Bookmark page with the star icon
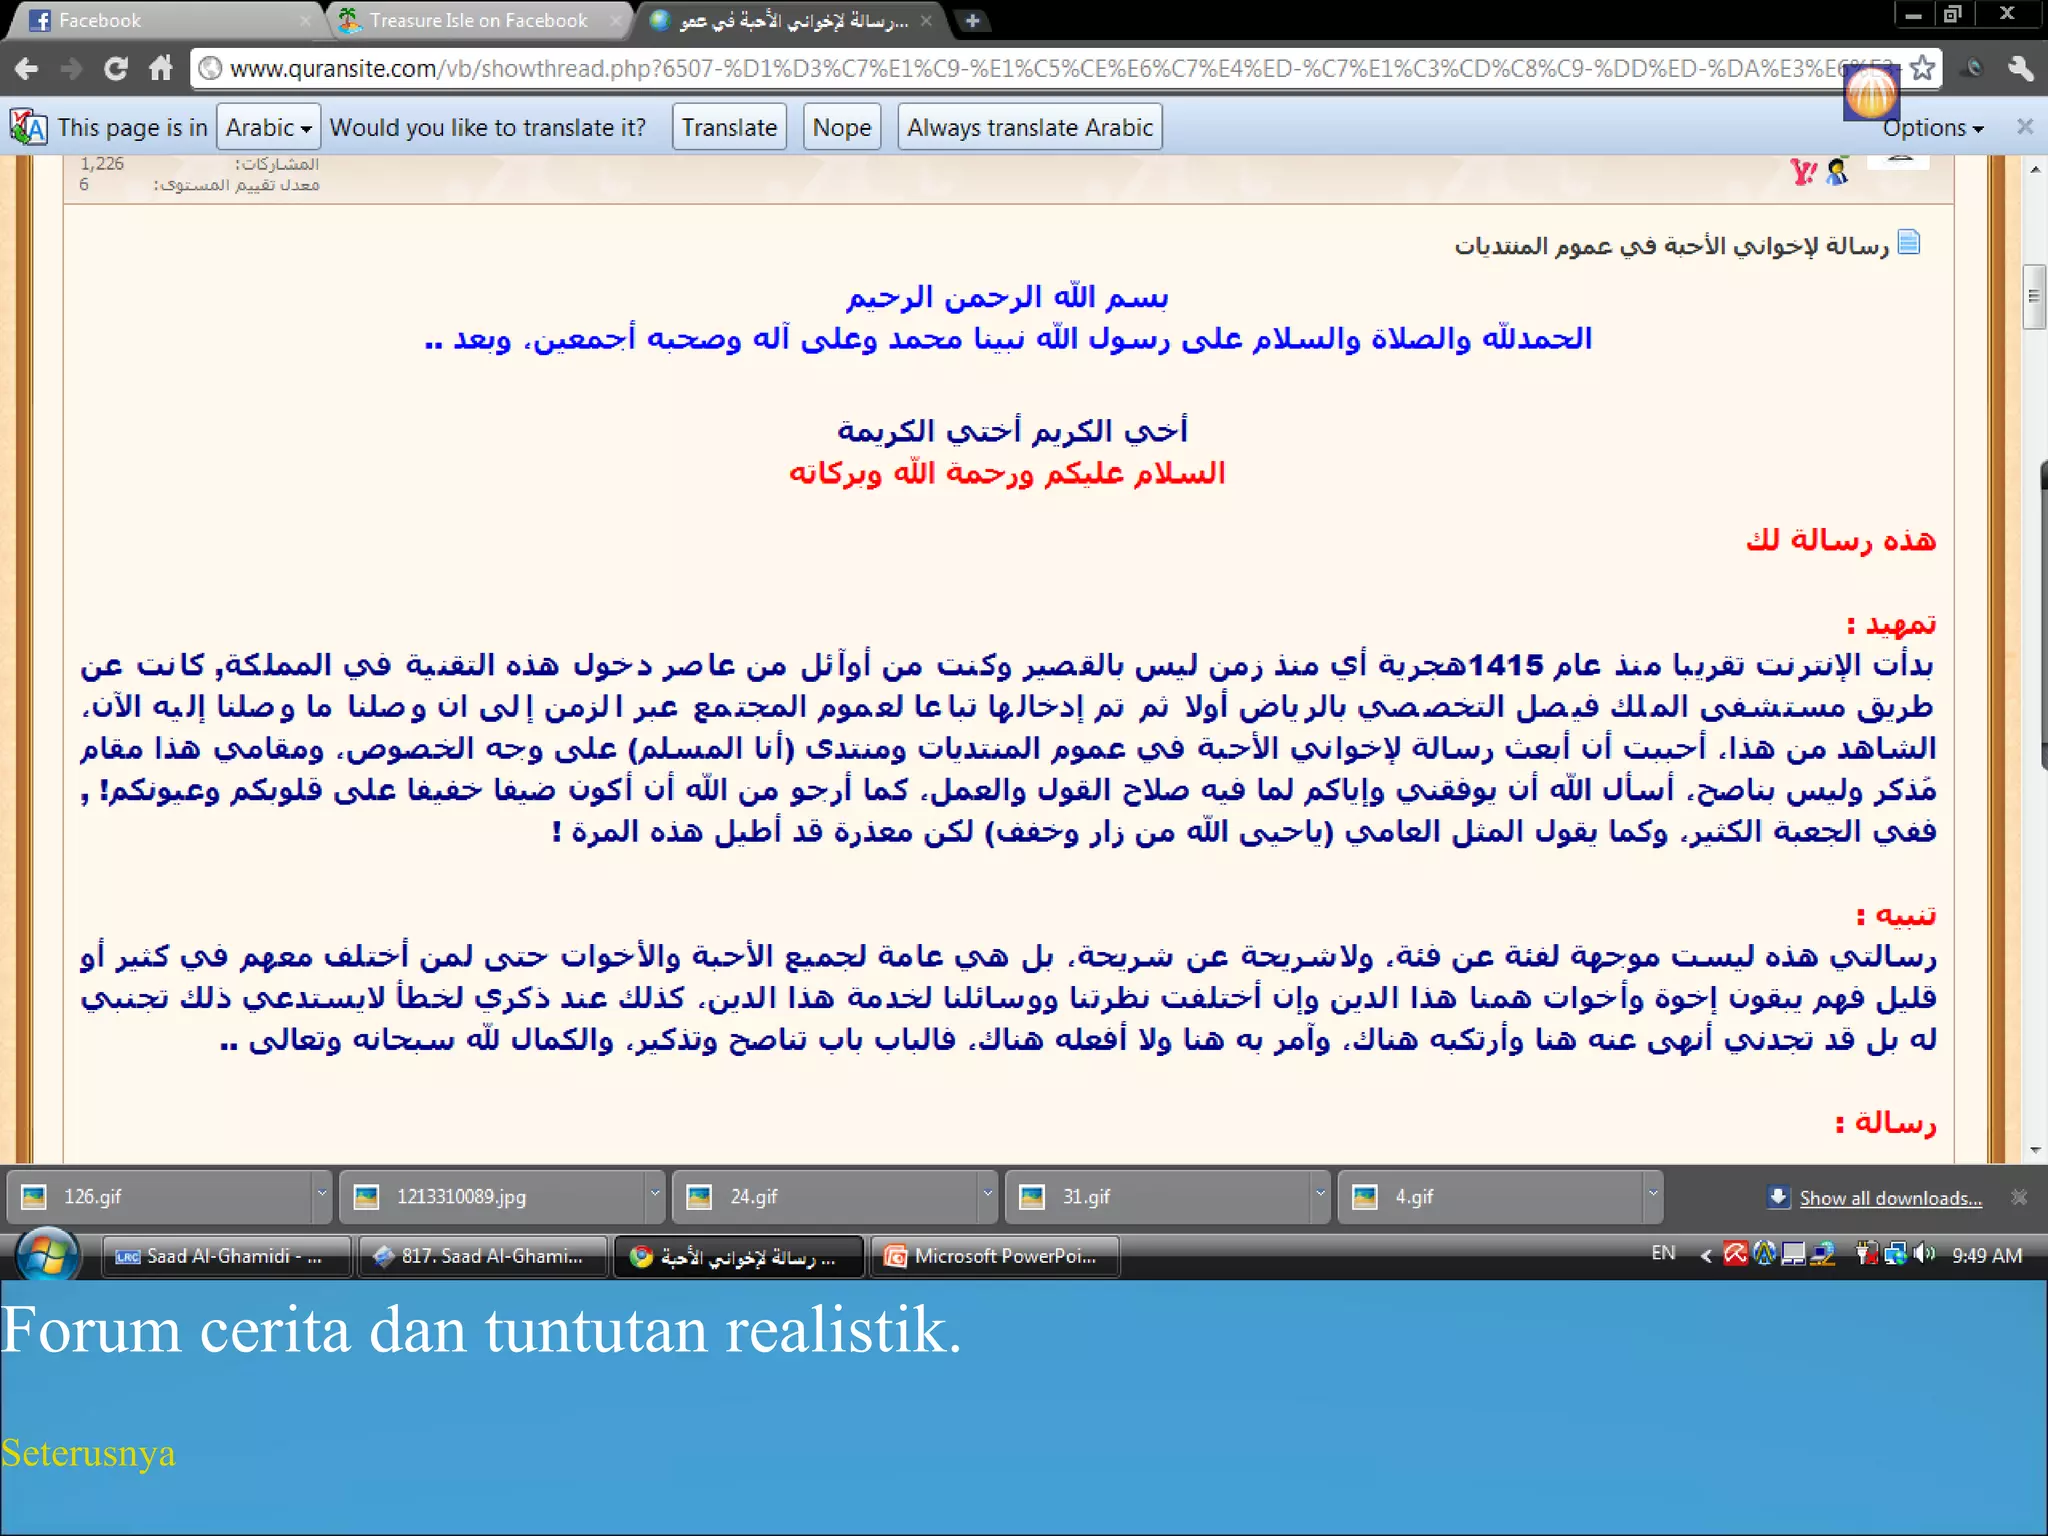This screenshot has height=1536, width=2048. click(x=1921, y=68)
